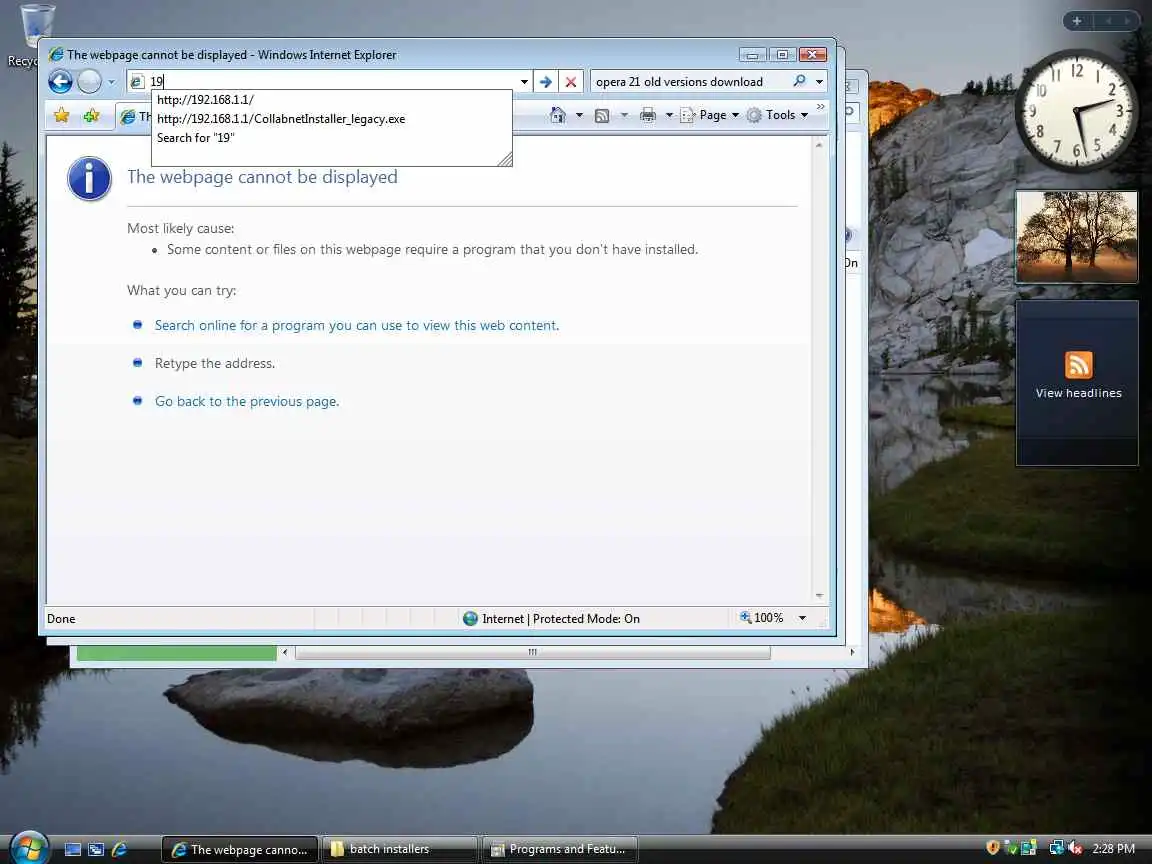Click the page scroll up arrow
1152x864 pixels.
click(819, 145)
